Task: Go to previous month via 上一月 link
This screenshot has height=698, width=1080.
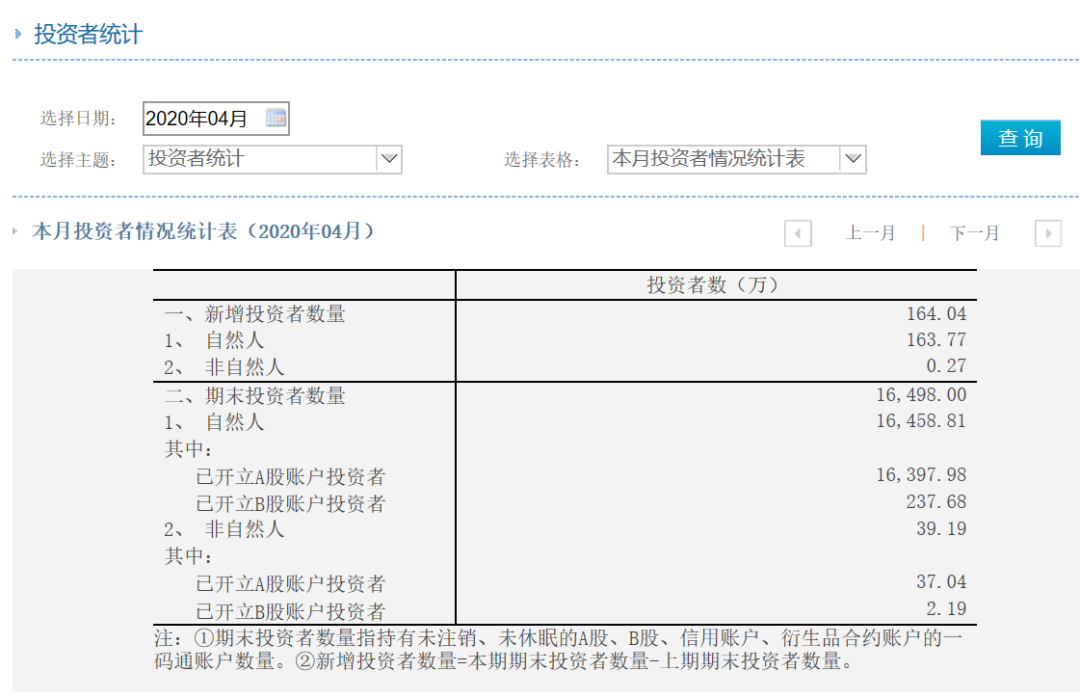Action: pos(870,233)
